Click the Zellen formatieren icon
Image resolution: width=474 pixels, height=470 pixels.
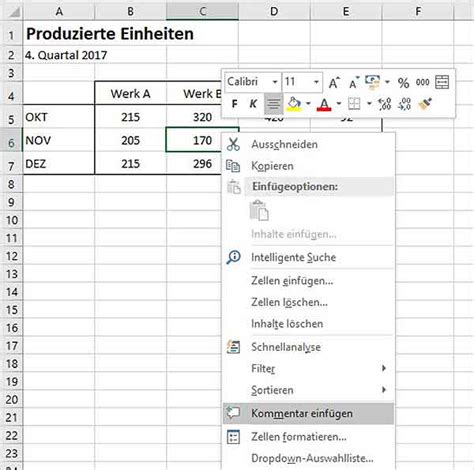pyautogui.click(x=233, y=437)
